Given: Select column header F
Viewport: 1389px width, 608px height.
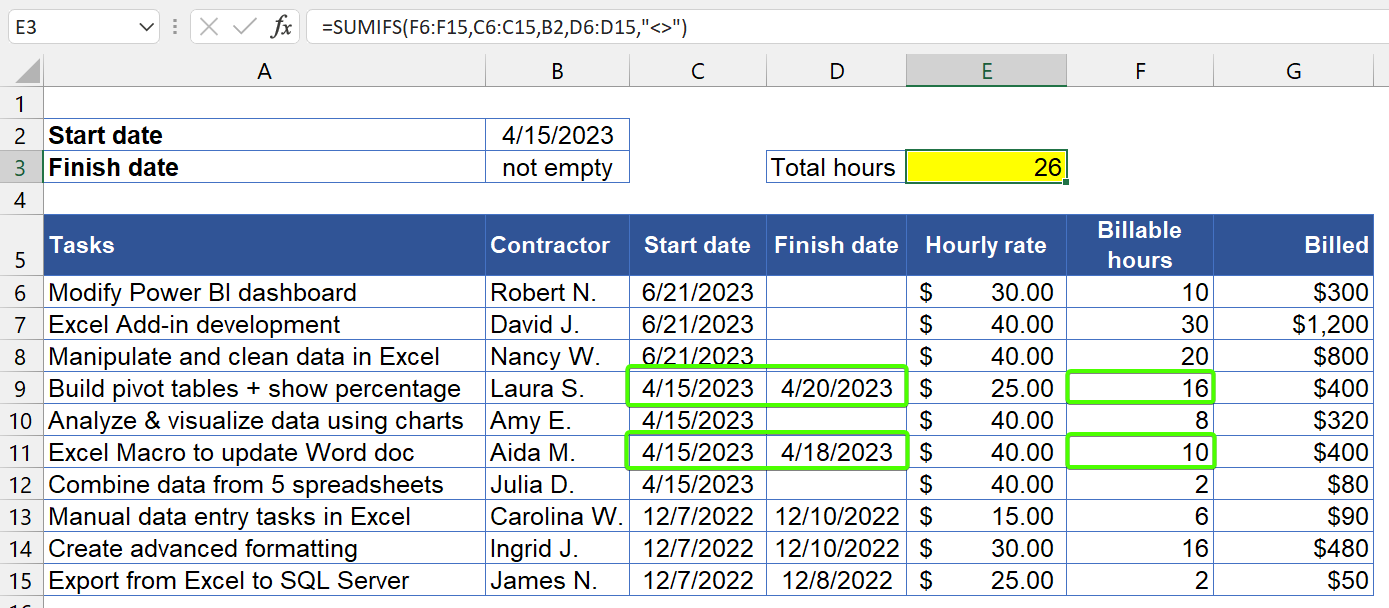Looking at the screenshot, I should pyautogui.click(x=1139, y=70).
